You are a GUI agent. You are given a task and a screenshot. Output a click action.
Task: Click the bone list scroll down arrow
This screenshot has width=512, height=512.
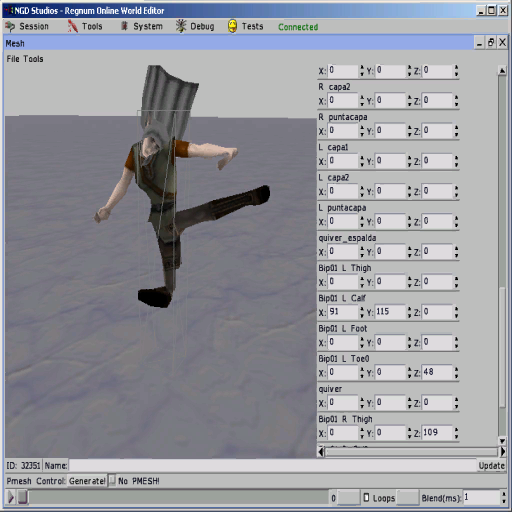pyautogui.click(x=502, y=441)
